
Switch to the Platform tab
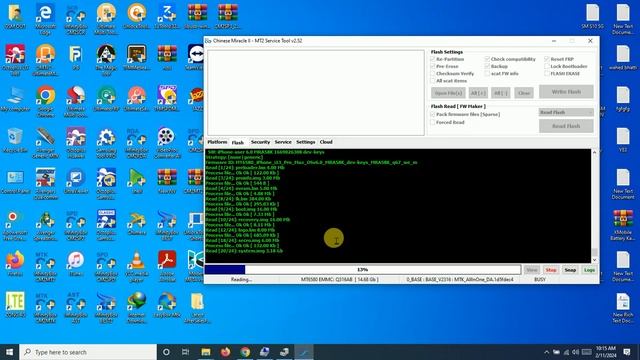(x=217, y=142)
